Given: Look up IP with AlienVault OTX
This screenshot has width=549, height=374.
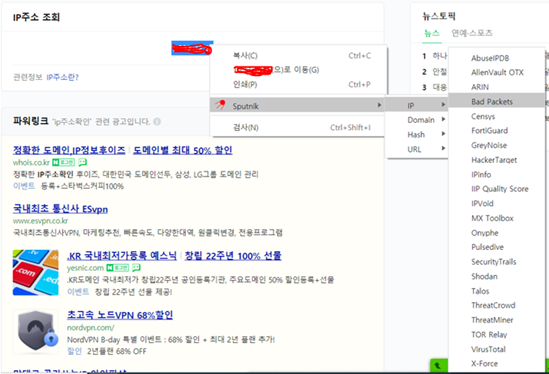Looking at the screenshot, I should click(496, 72).
